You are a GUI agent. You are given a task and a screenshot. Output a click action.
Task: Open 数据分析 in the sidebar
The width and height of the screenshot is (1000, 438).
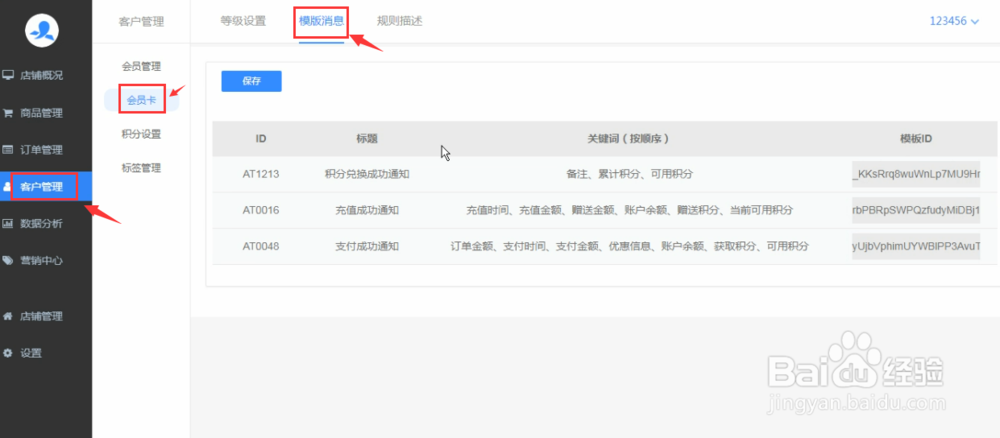pos(41,224)
